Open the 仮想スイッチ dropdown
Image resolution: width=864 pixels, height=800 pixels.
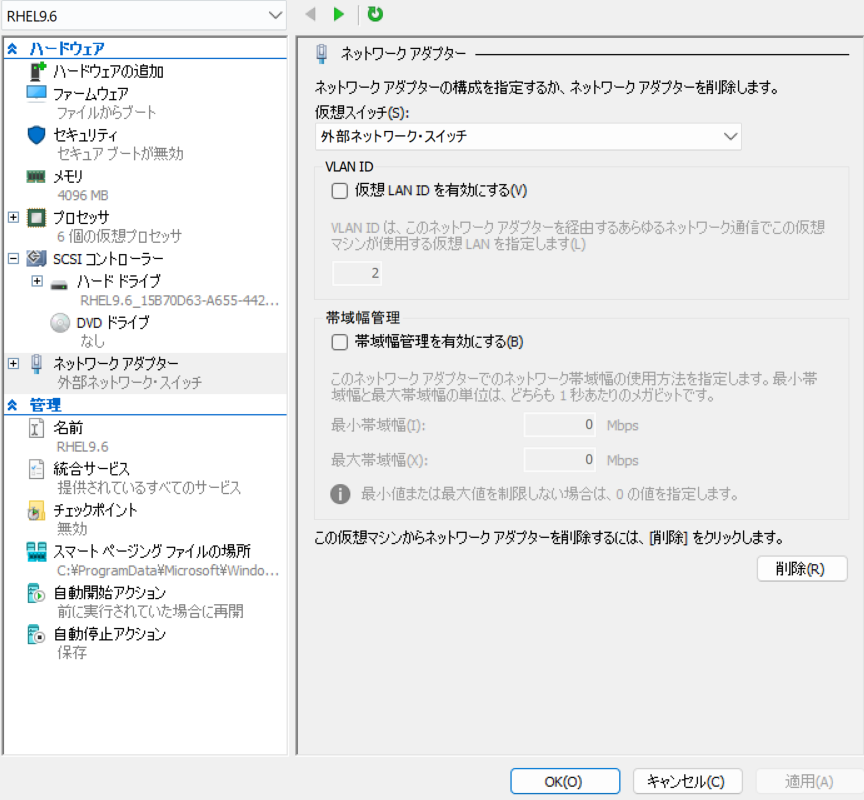click(528, 136)
